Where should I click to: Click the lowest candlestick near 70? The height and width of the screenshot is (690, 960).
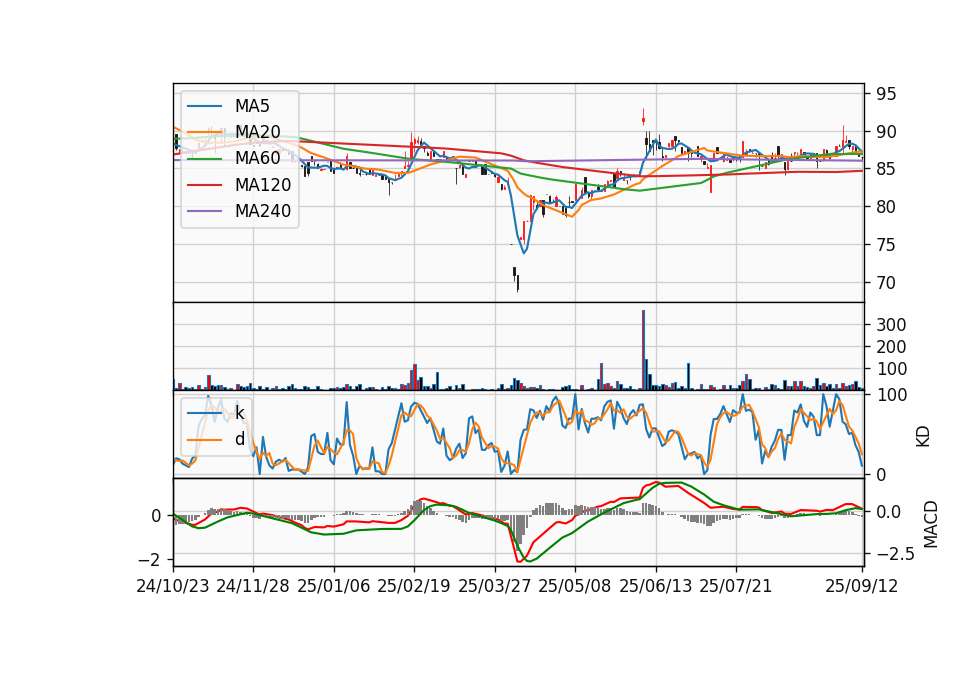[x=518, y=283]
